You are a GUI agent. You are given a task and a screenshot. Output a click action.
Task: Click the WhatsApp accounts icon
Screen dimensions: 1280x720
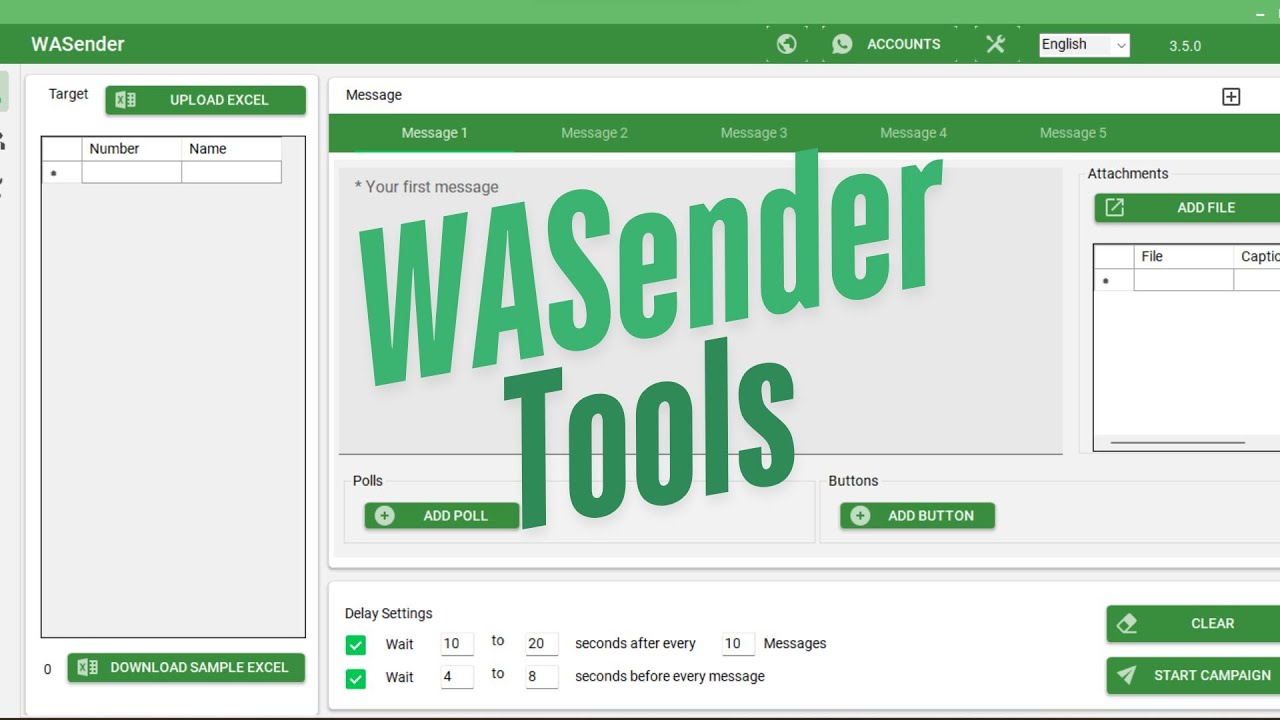point(842,44)
